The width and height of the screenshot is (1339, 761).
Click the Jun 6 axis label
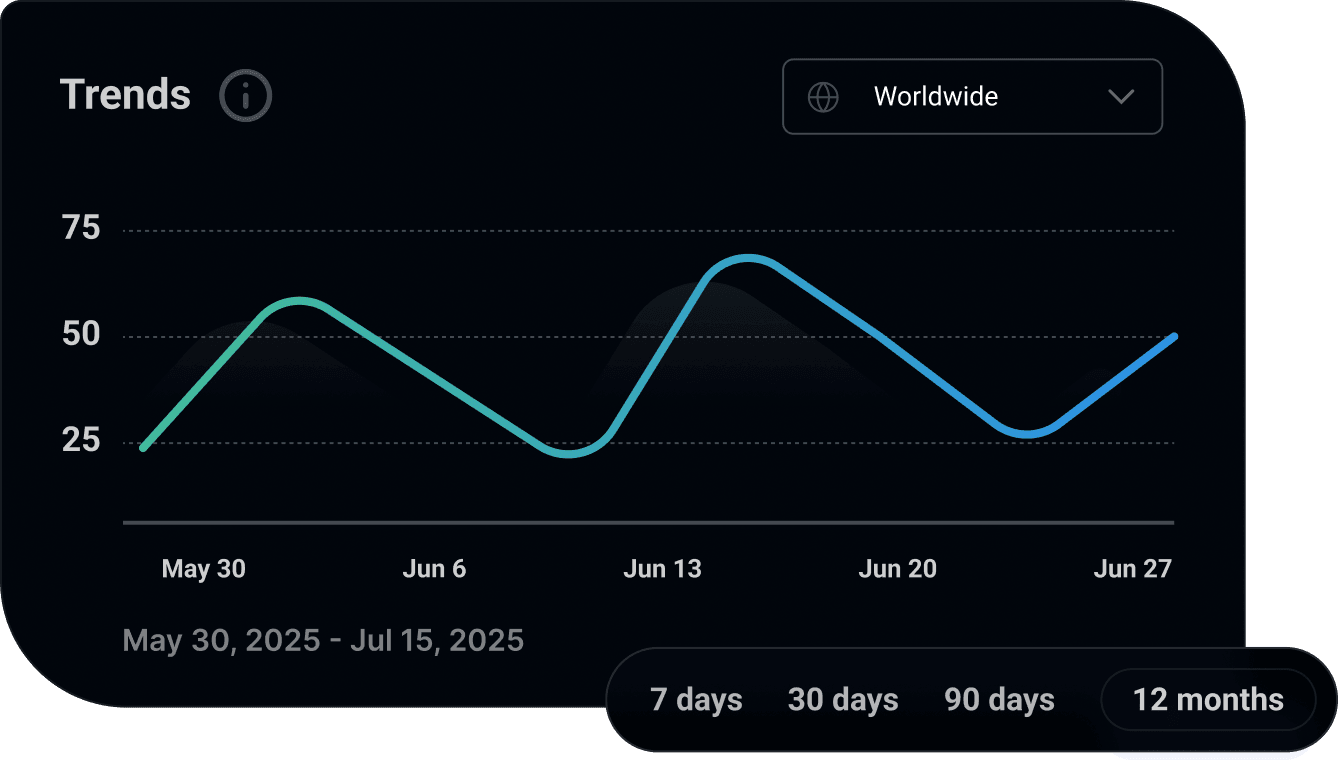pos(435,568)
